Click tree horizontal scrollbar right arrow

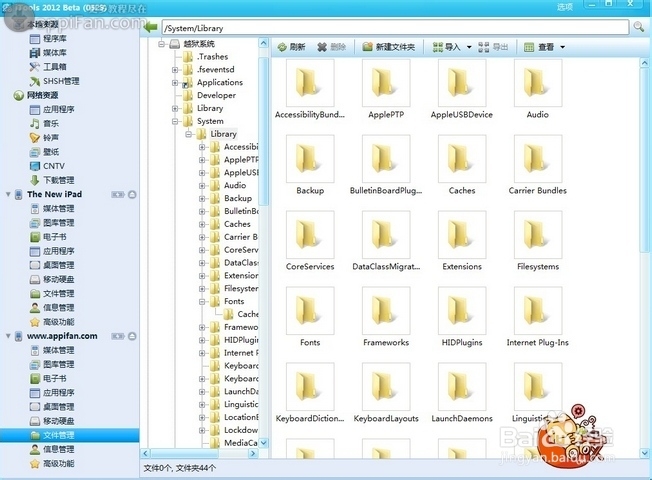253,453
